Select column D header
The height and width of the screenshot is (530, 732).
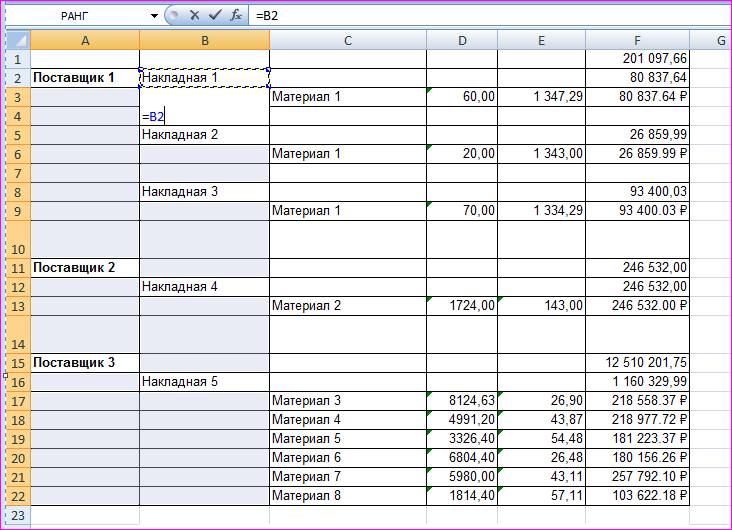462,41
